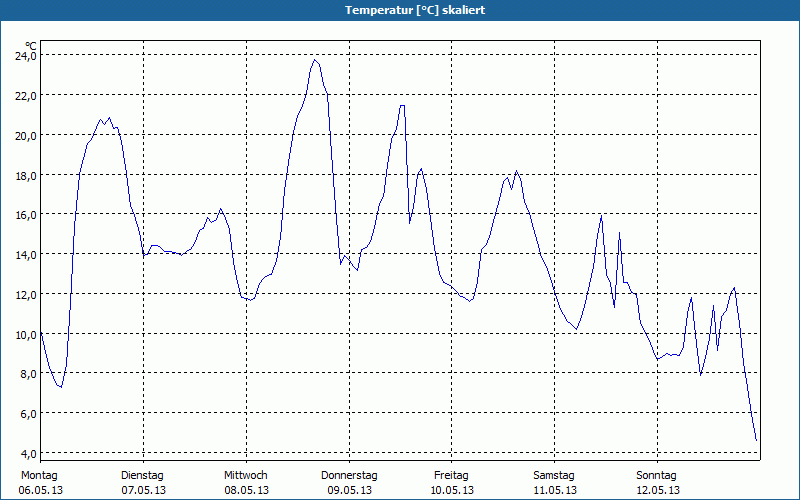Screen dimensions: 800x500
Task: Click the date 08.05.13
Action: click(246, 490)
